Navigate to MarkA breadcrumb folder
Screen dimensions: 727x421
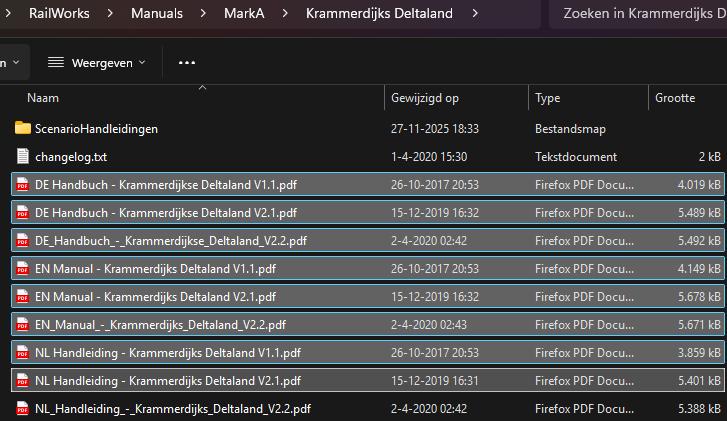[244, 13]
